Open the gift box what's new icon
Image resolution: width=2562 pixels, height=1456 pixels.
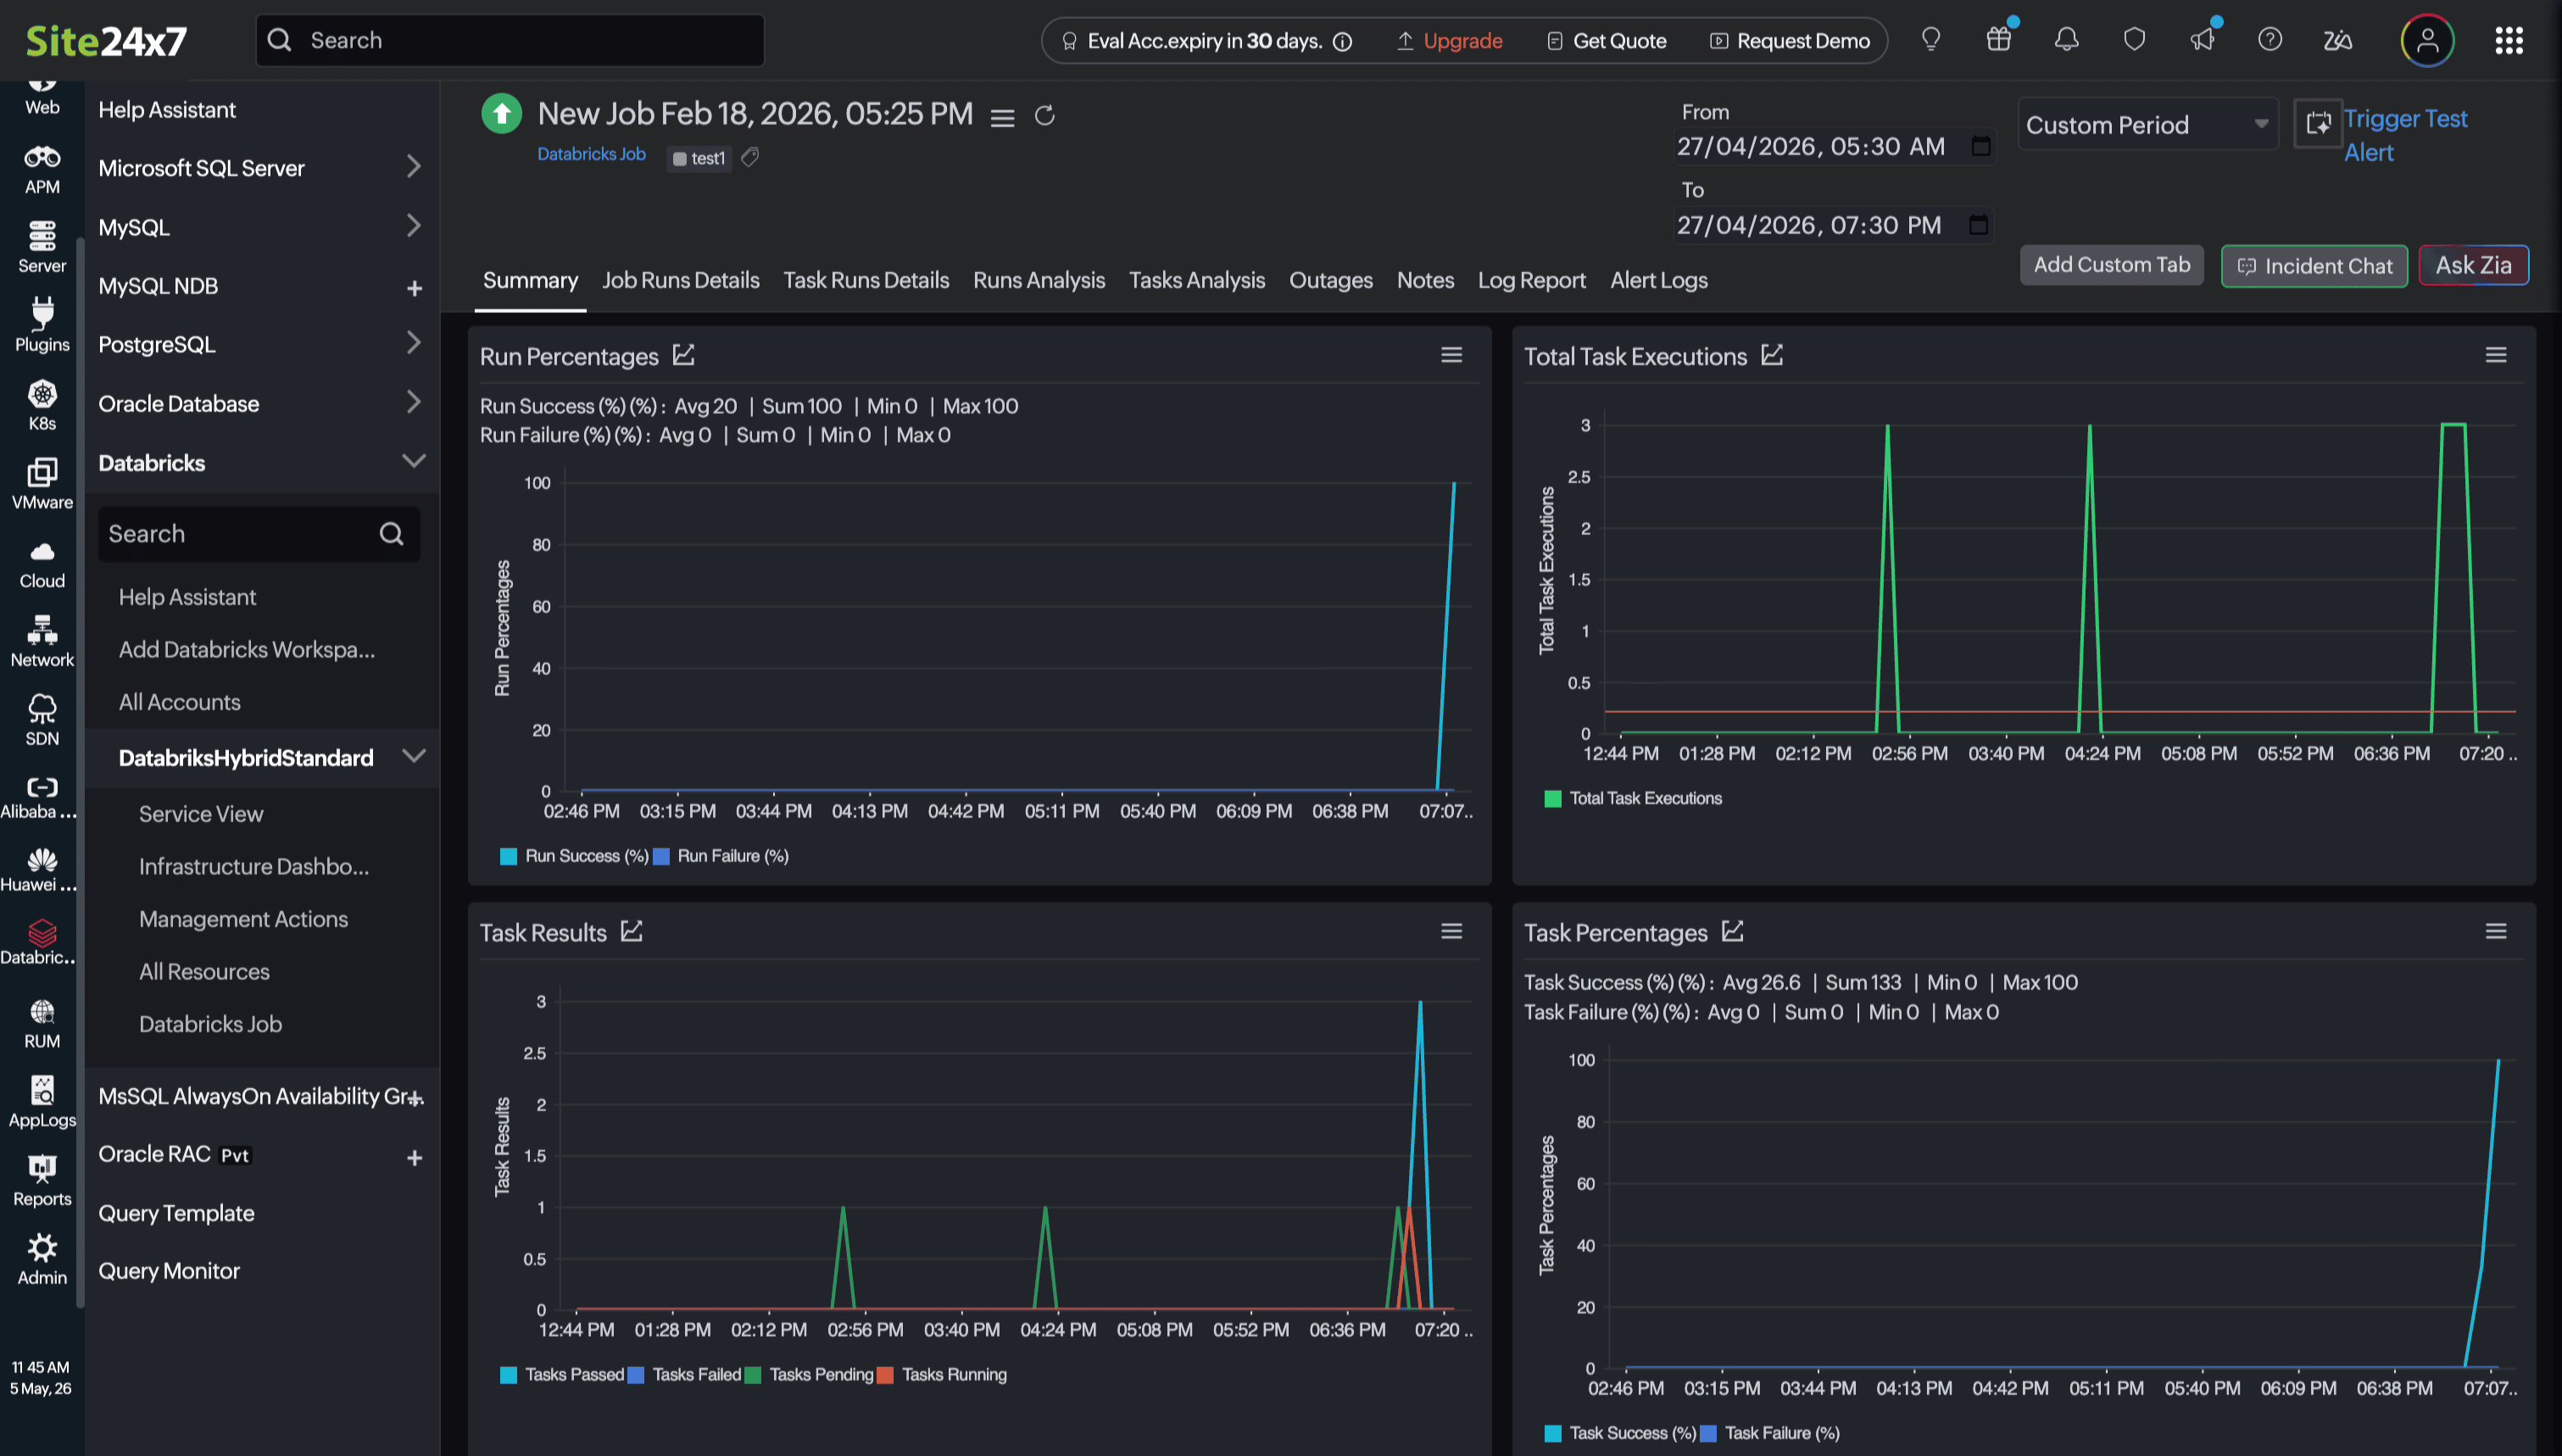(x=1998, y=40)
